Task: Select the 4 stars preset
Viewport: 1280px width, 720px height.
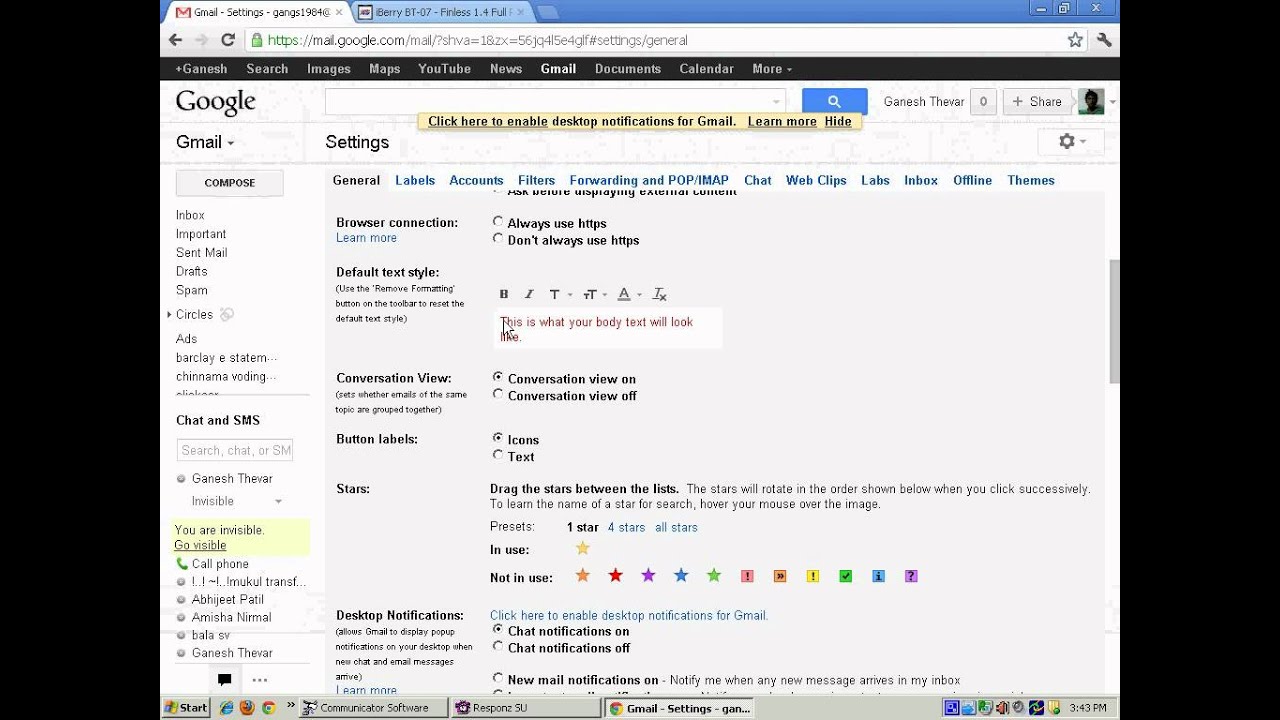Action: 626,527
